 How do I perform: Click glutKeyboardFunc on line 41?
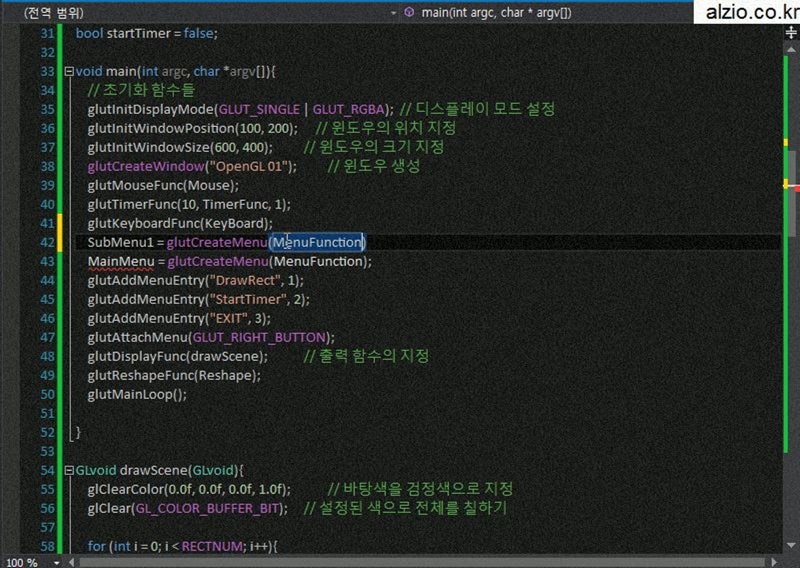tap(143, 224)
